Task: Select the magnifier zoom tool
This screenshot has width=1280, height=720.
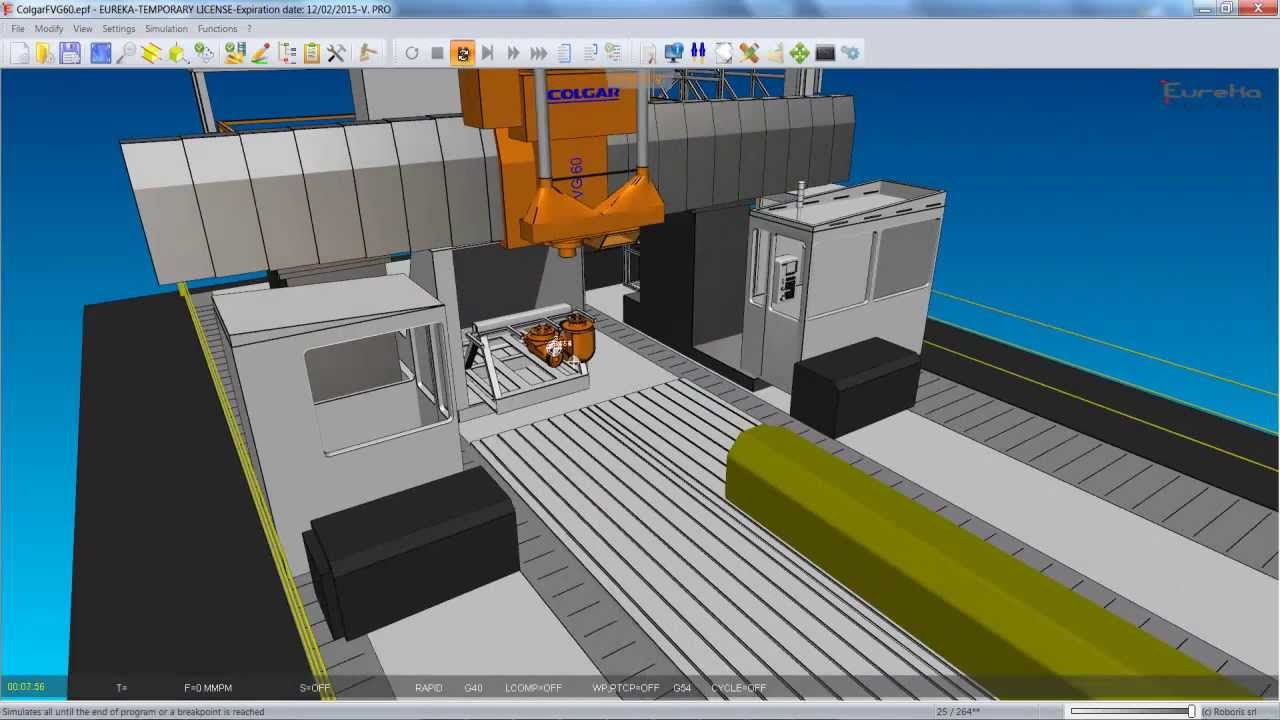Action: pos(126,53)
